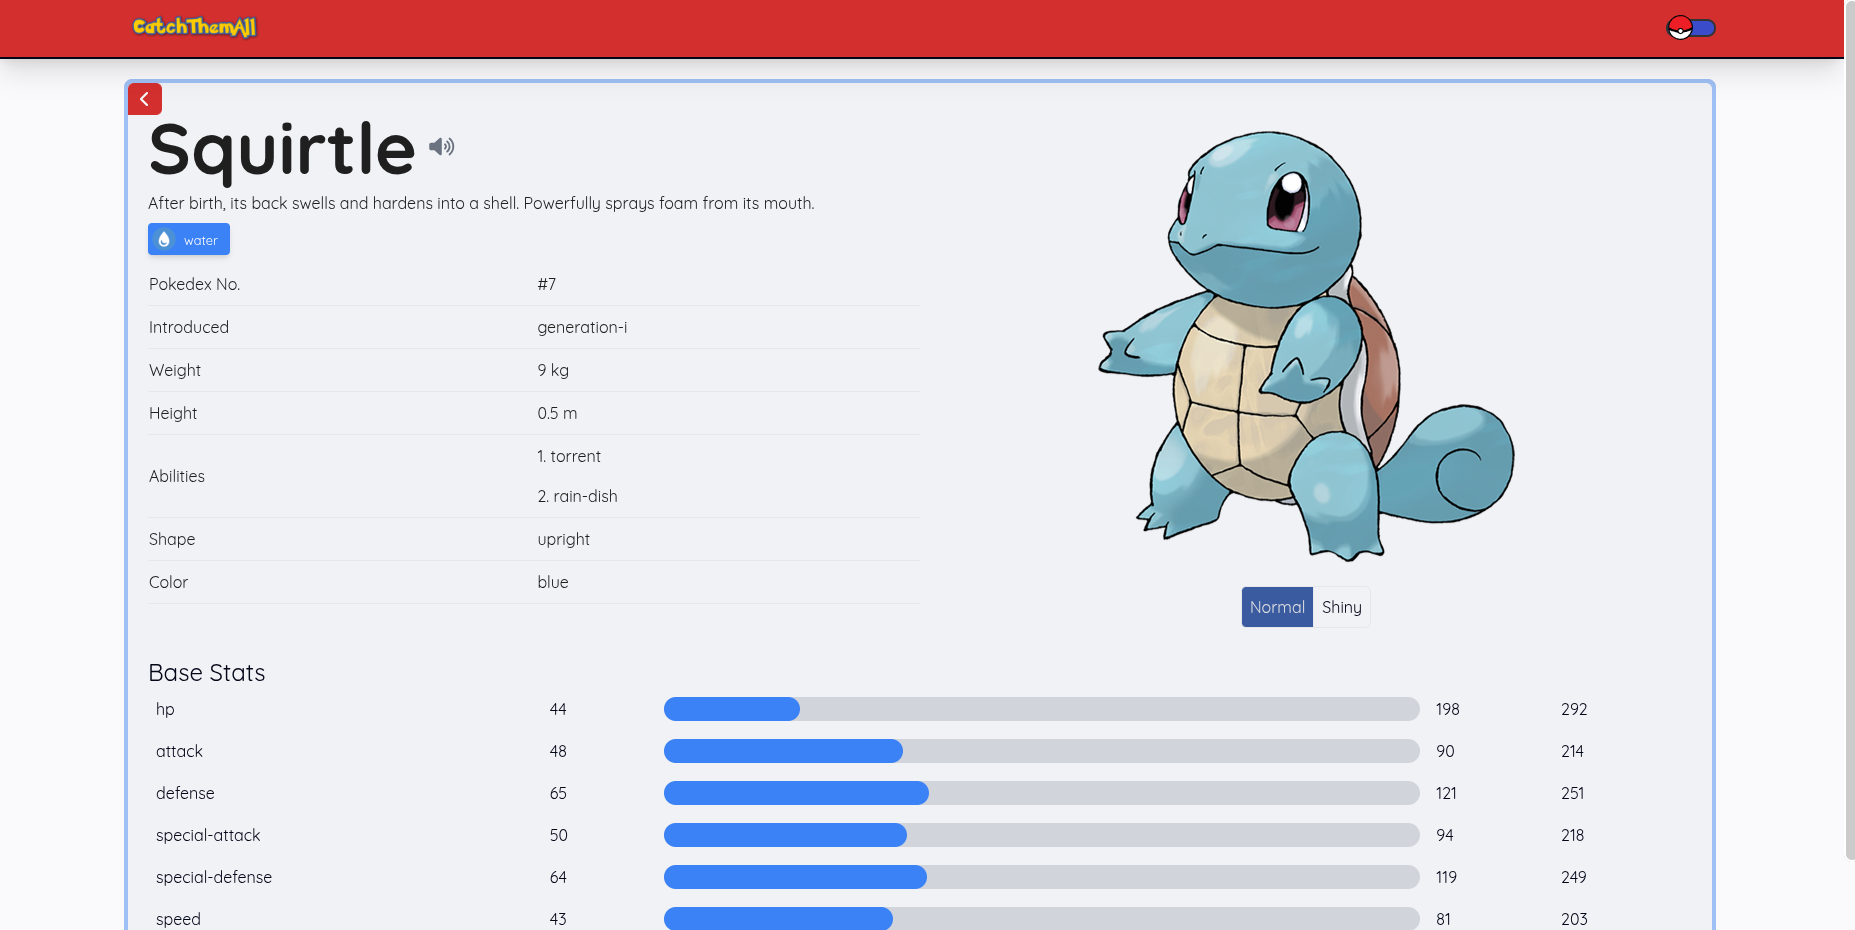Go back with the red arrow button
Screen dimensions: 1855x930
[x=145, y=99]
